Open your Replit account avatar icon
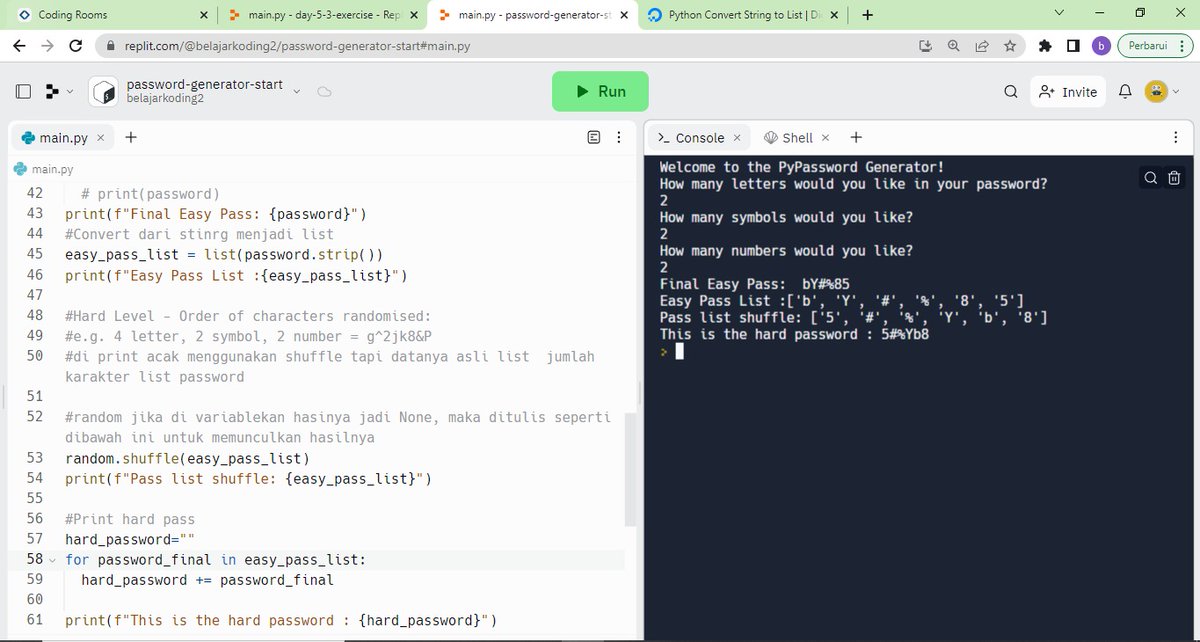 coord(1158,91)
